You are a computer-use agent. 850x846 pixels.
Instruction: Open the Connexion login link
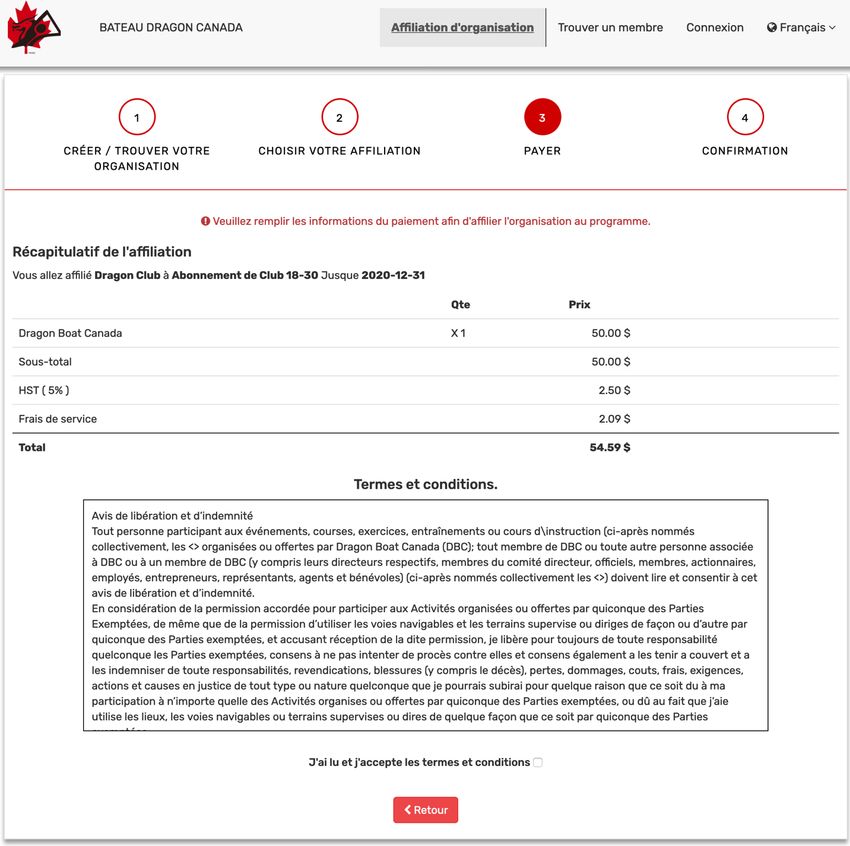714,28
